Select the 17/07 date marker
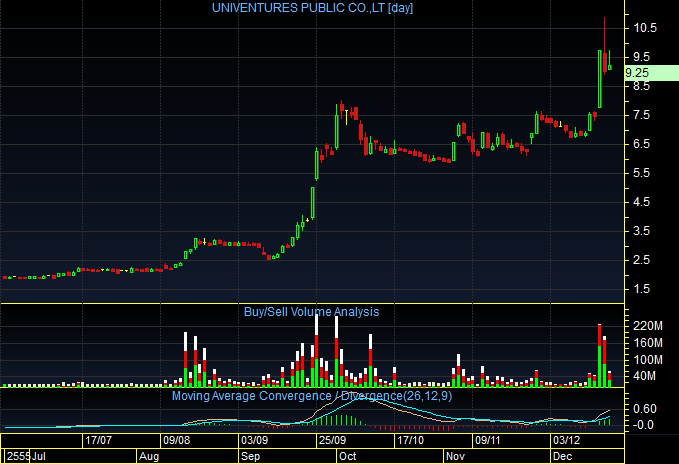 [98, 440]
